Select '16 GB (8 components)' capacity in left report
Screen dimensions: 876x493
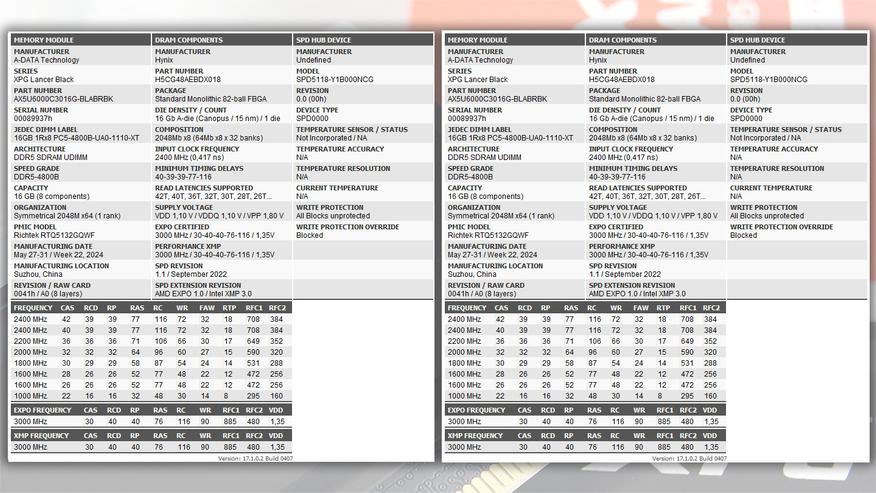51,196
